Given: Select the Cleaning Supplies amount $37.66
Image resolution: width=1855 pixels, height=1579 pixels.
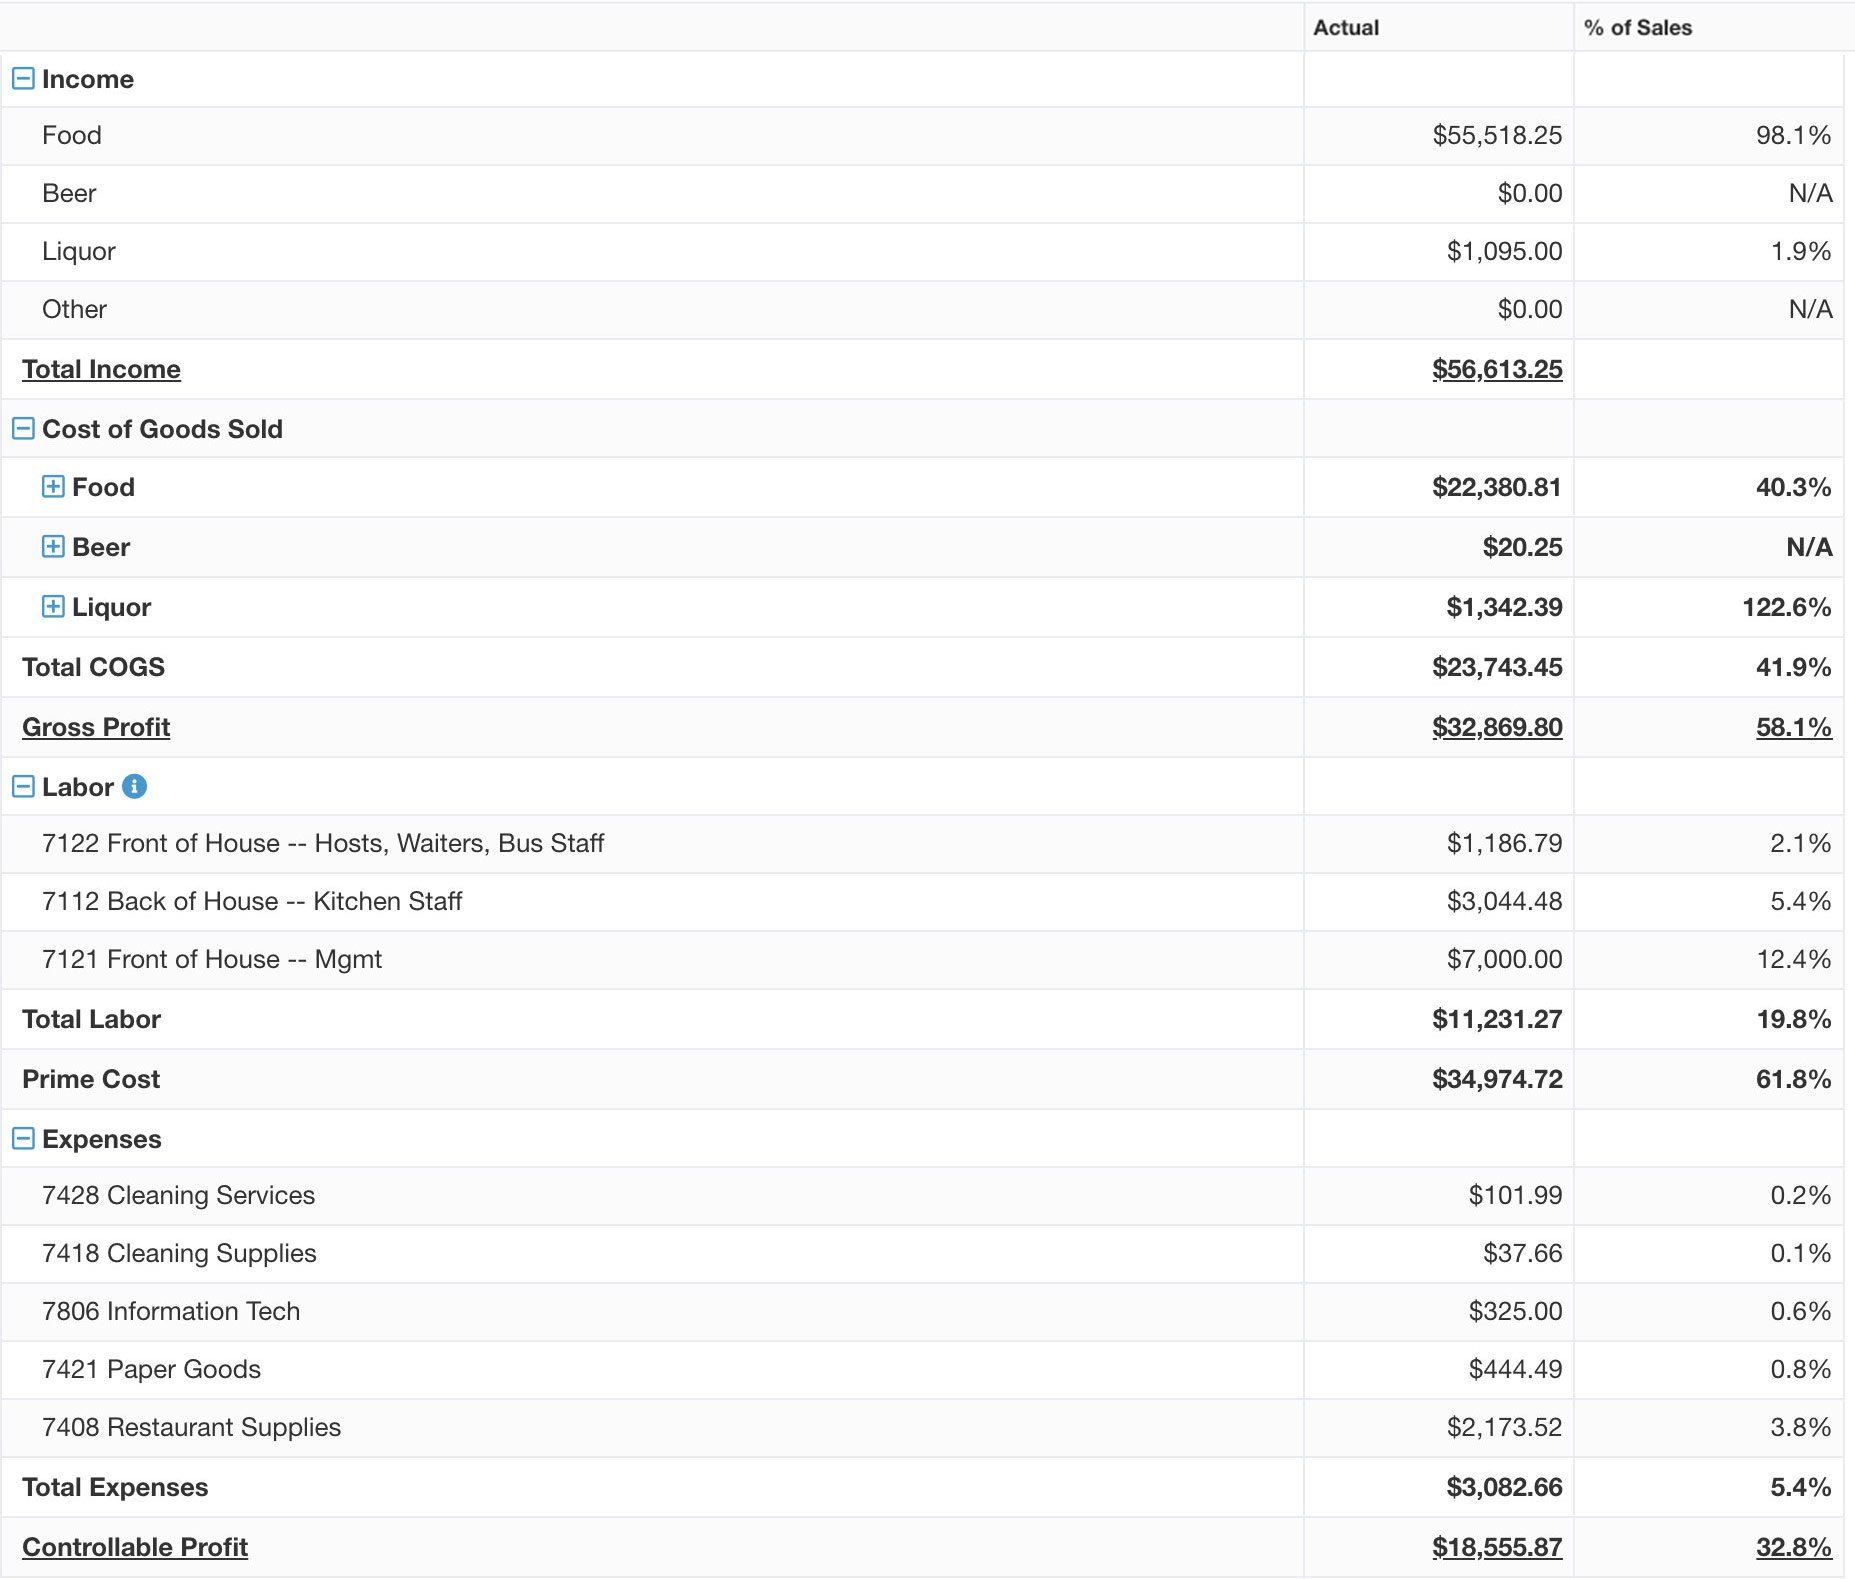Looking at the screenshot, I should pyautogui.click(x=1522, y=1253).
